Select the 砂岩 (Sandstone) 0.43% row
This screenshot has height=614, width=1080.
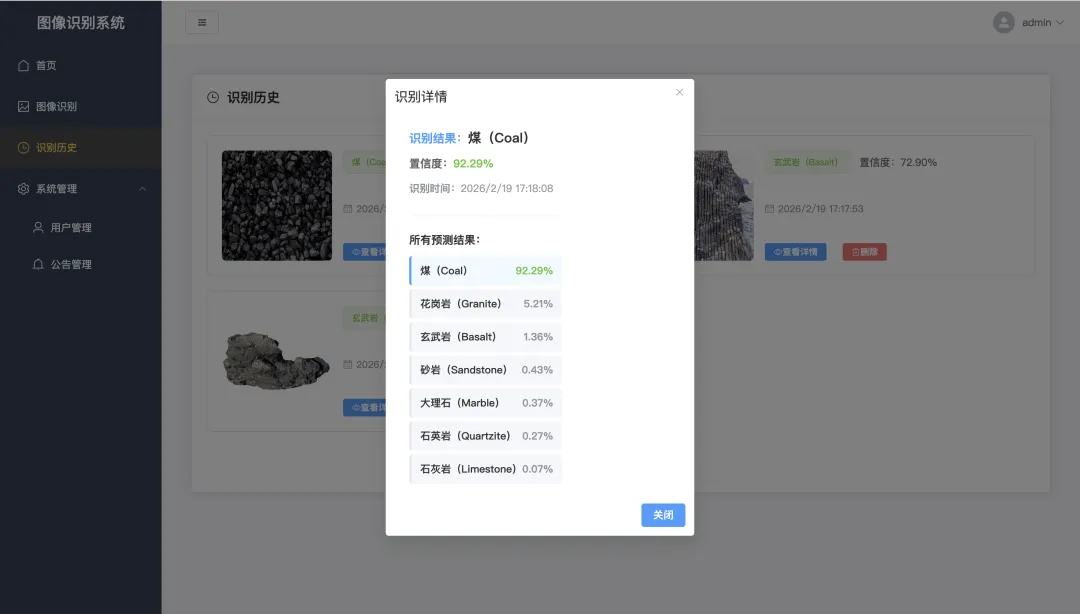[x=486, y=370]
